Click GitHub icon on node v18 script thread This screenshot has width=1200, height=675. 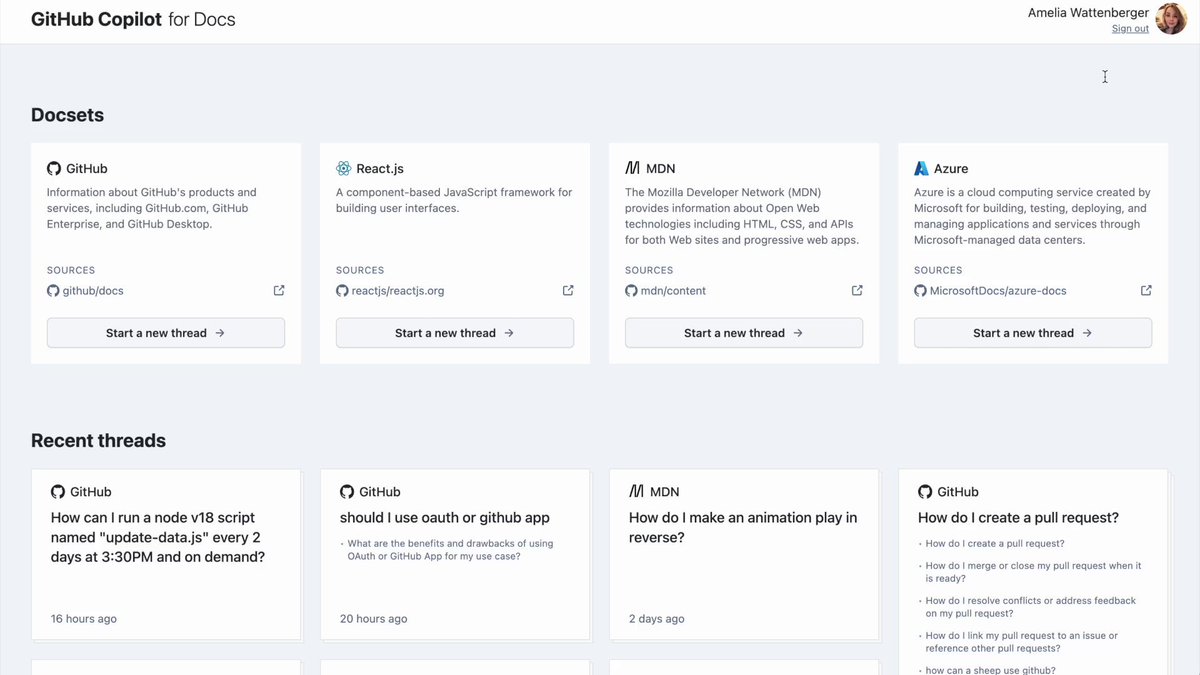[x=58, y=492]
